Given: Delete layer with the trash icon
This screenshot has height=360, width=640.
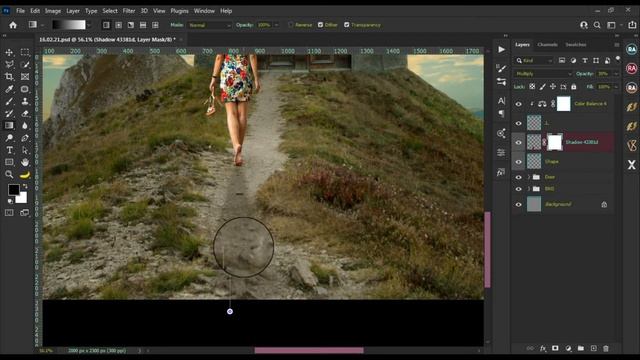Looking at the screenshot, I should [606, 348].
